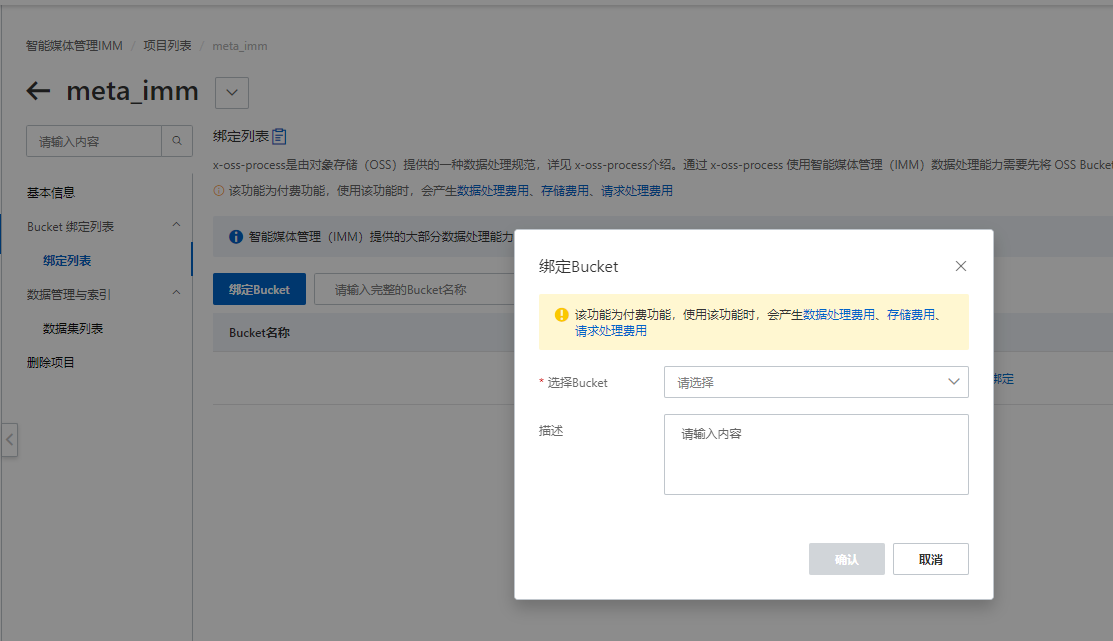Focus the sidebar search input field
Viewport: 1113px width, 641px height.
(x=94, y=141)
